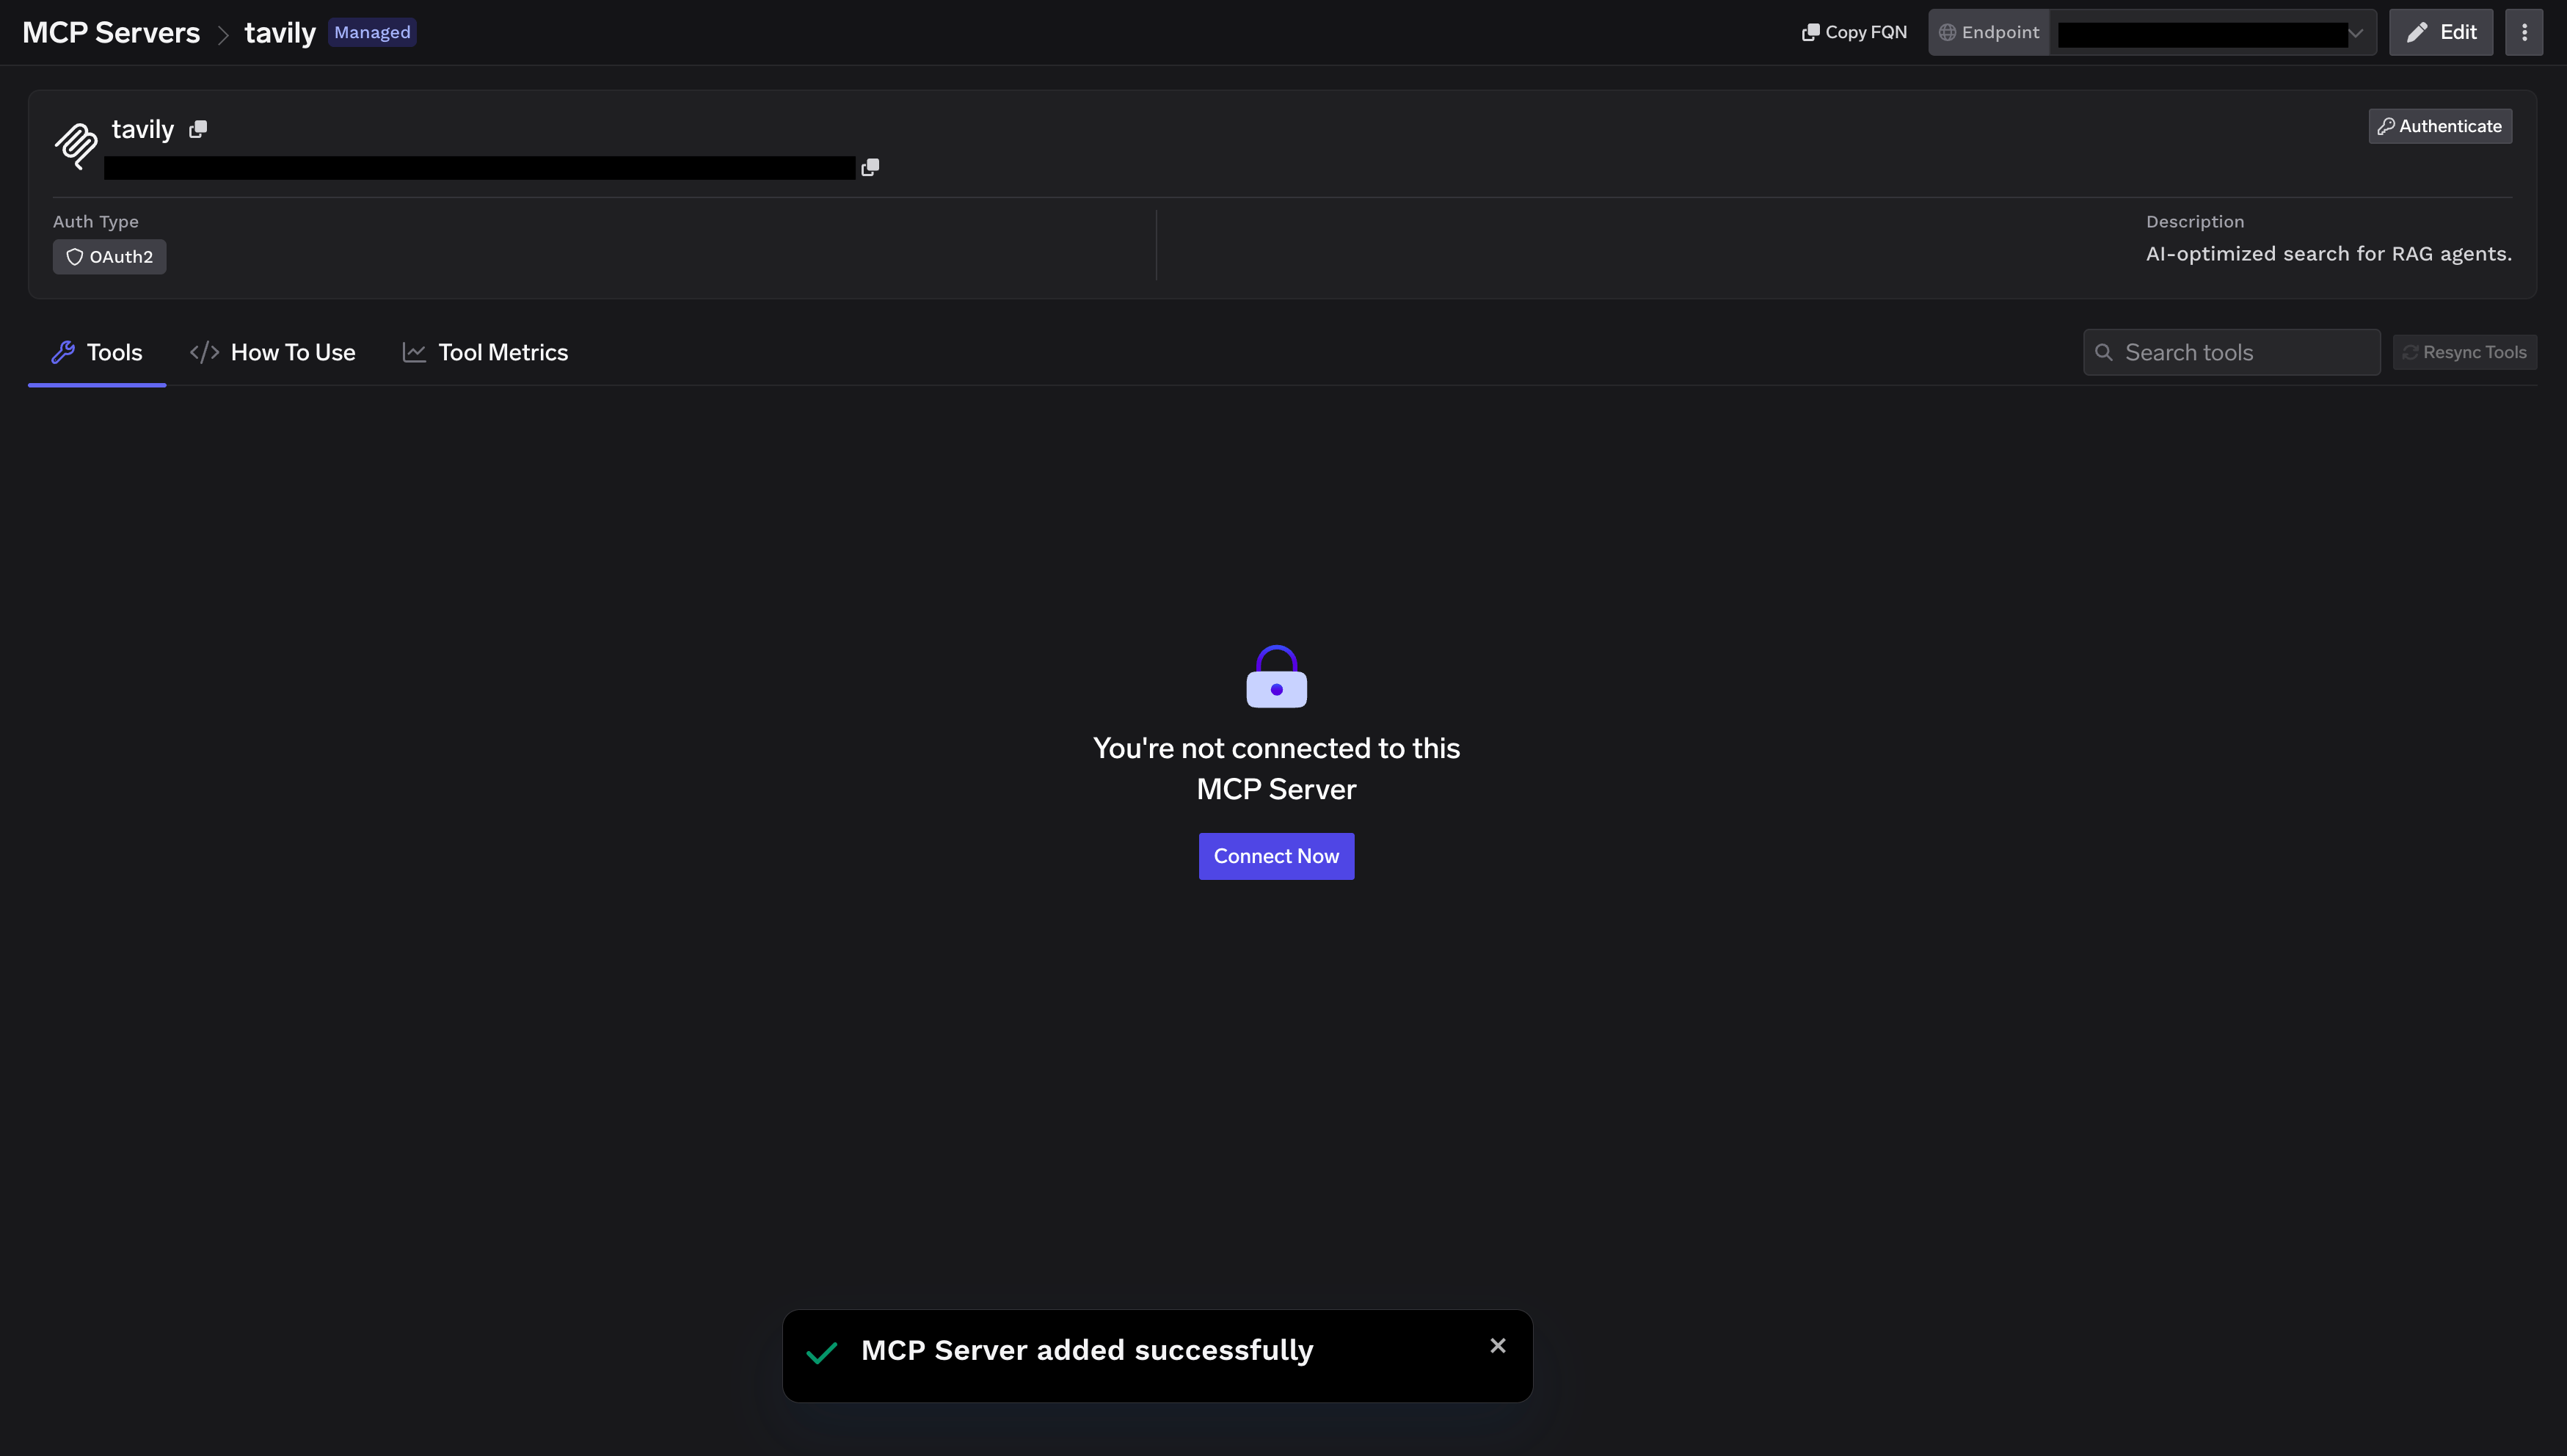Focus the Search tools field
This screenshot has height=1456, width=2567.
pyautogui.click(x=2231, y=352)
